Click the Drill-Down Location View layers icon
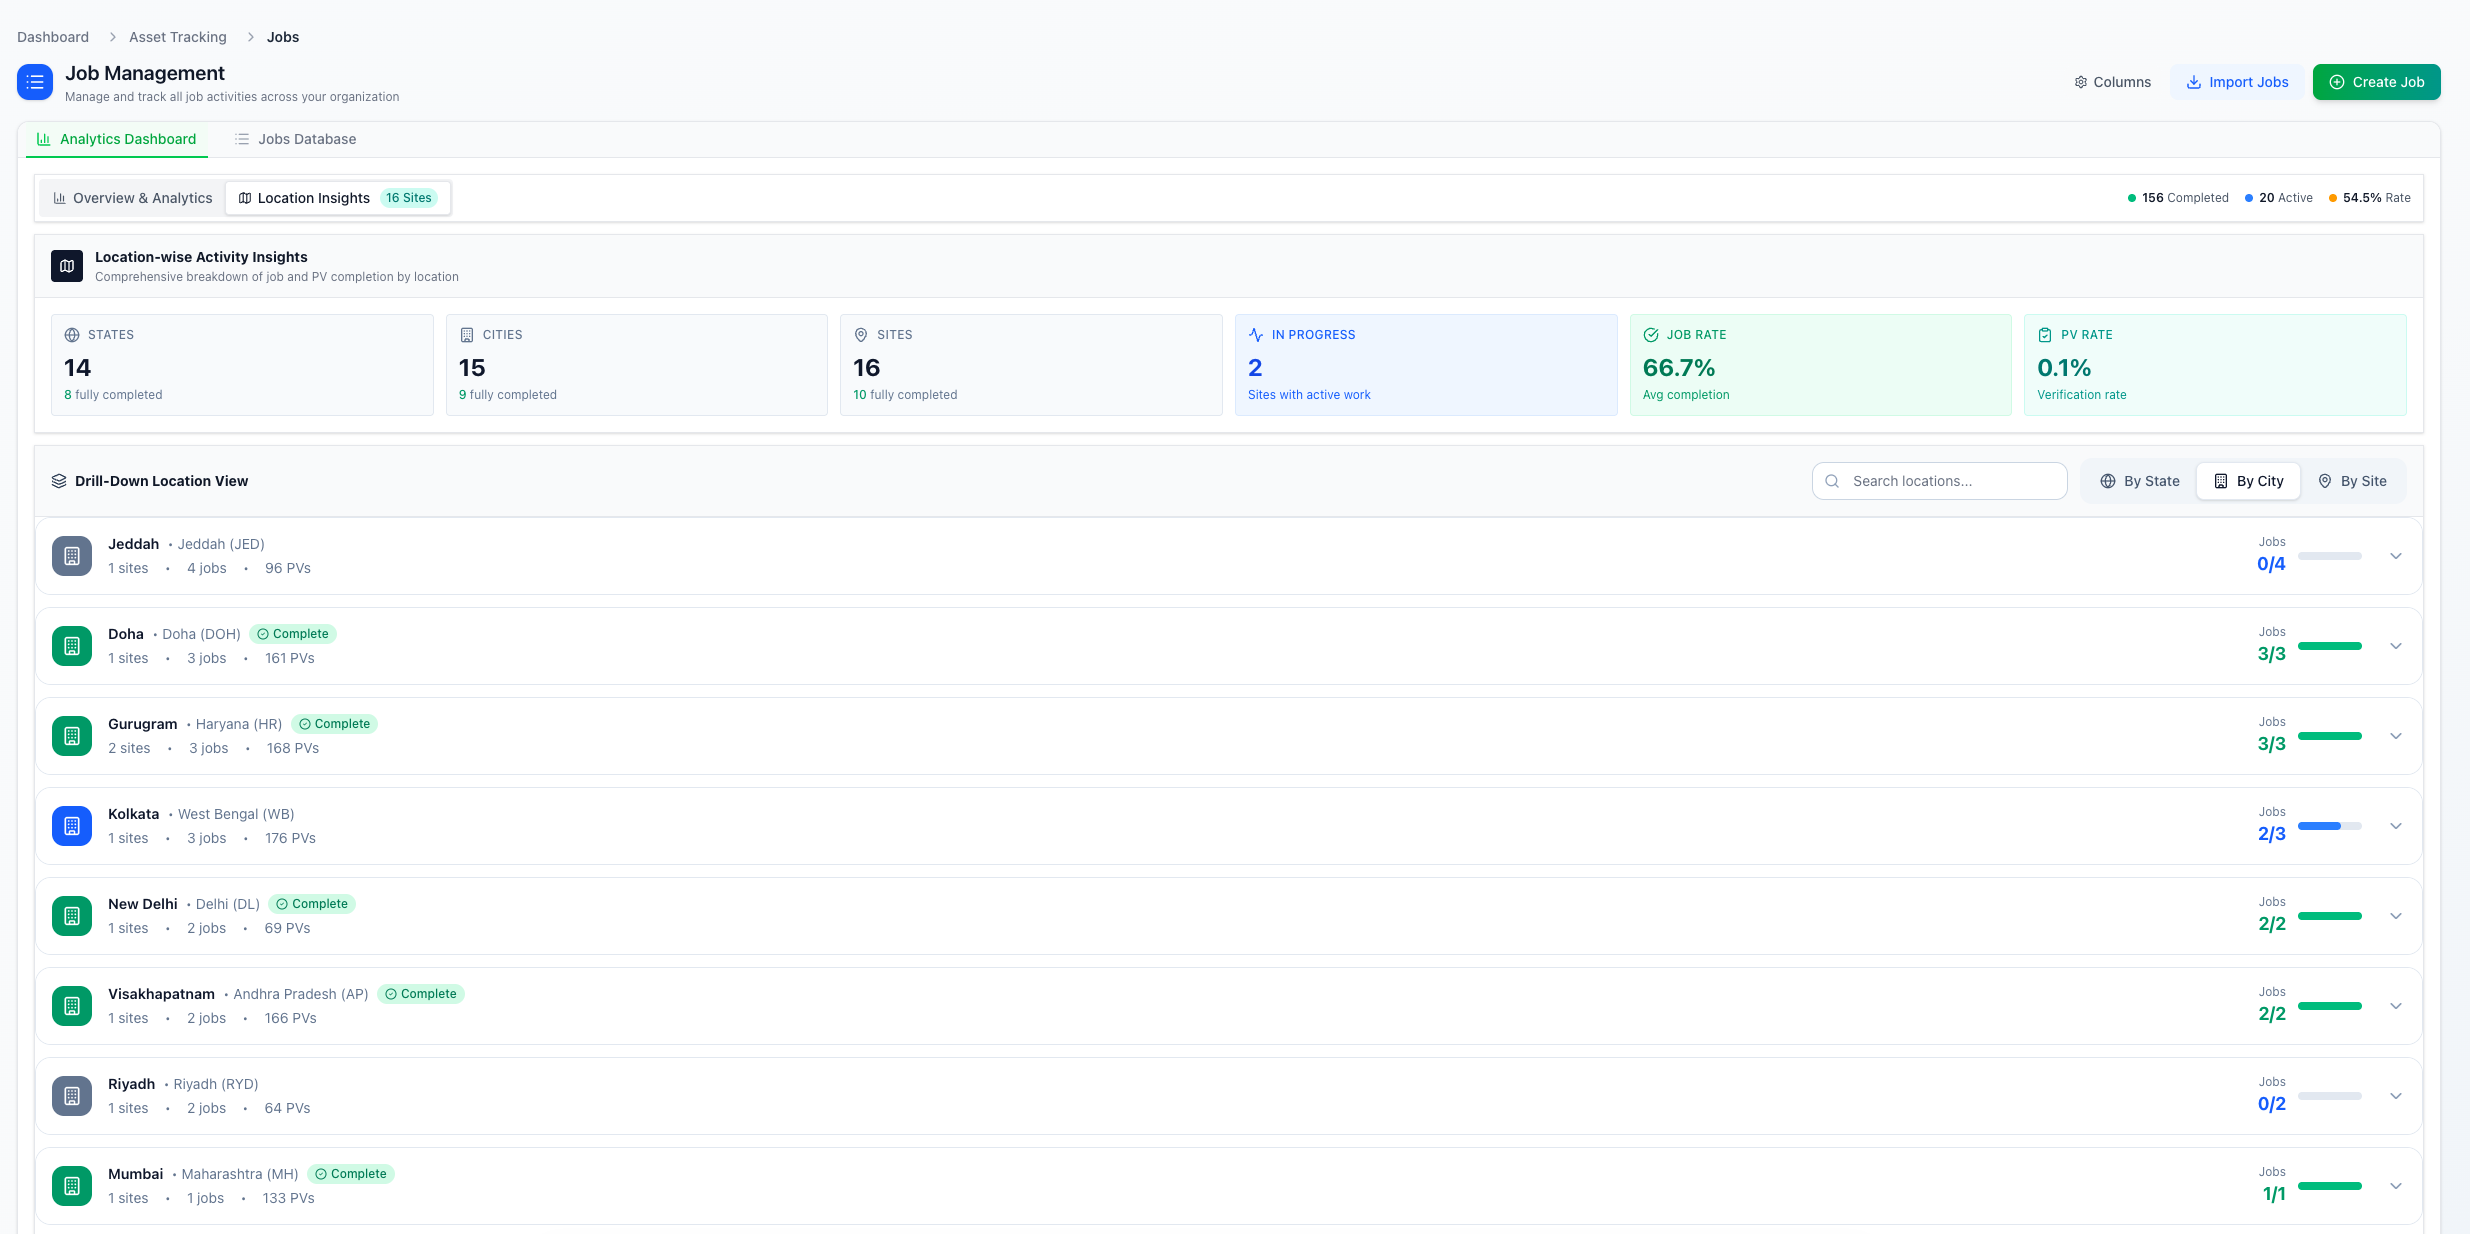The width and height of the screenshot is (2470, 1234). click(x=59, y=480)
